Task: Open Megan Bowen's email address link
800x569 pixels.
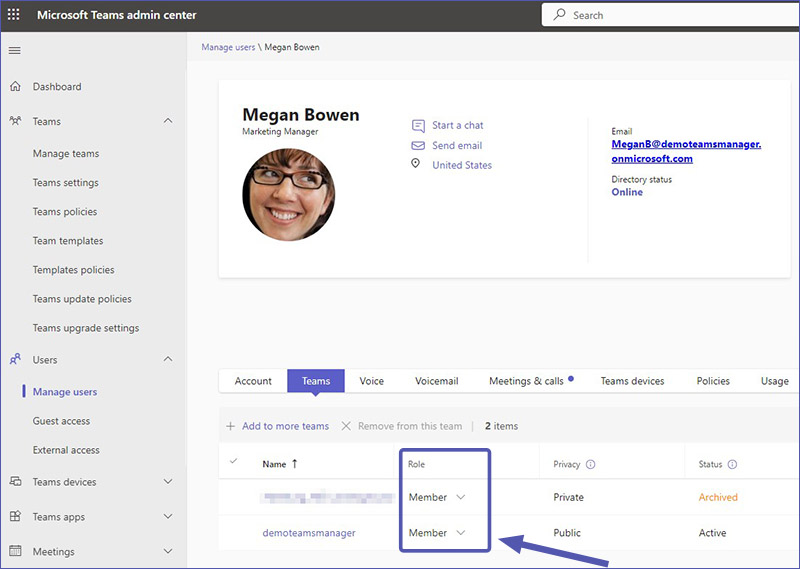Action: [686, 151]
